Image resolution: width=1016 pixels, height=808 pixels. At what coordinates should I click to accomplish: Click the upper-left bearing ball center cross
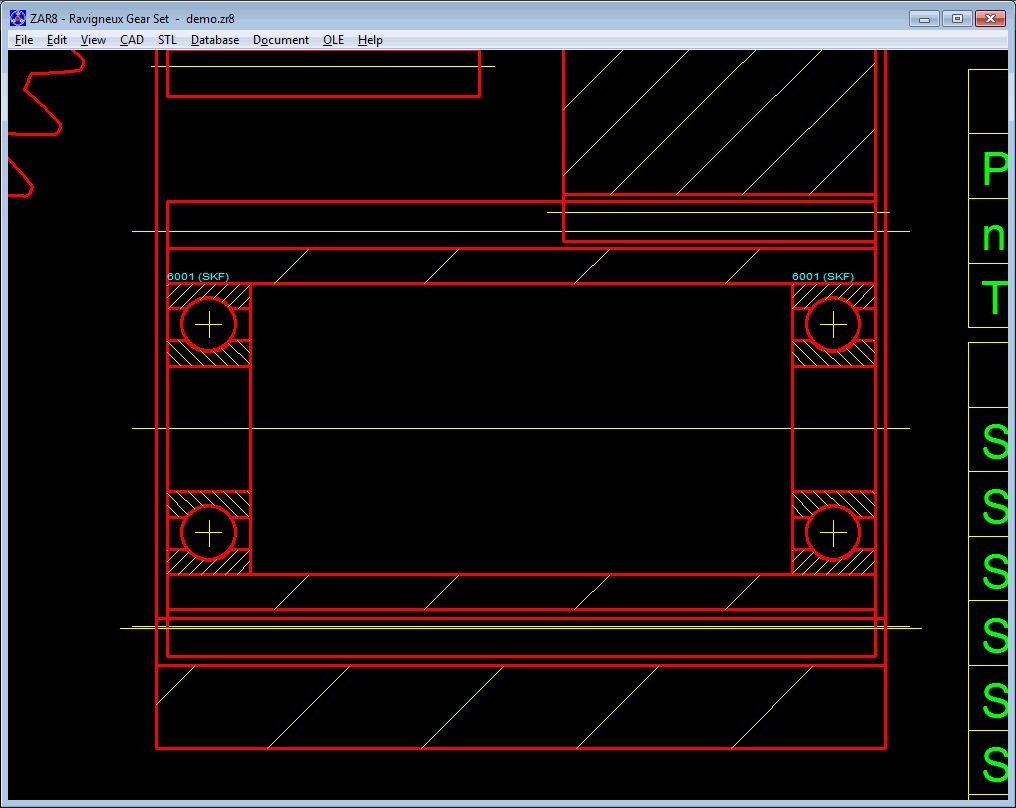tap(208, 324)
